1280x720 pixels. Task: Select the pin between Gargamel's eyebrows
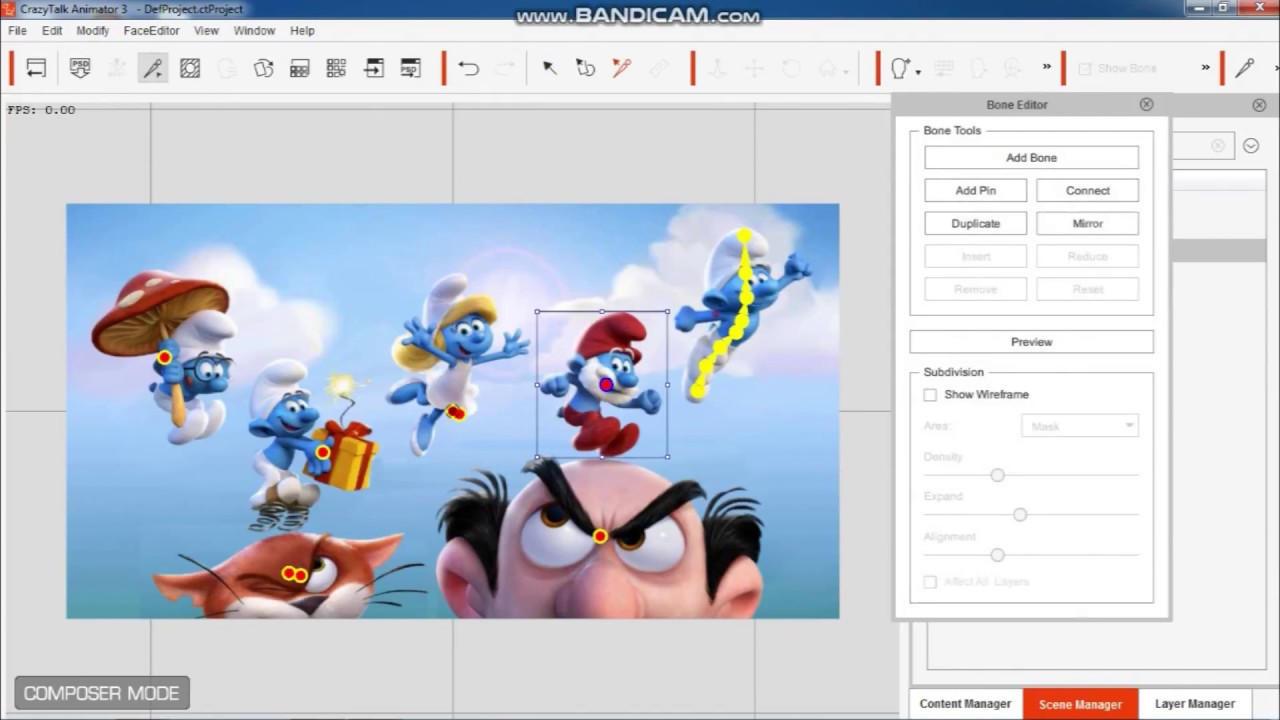600,537
